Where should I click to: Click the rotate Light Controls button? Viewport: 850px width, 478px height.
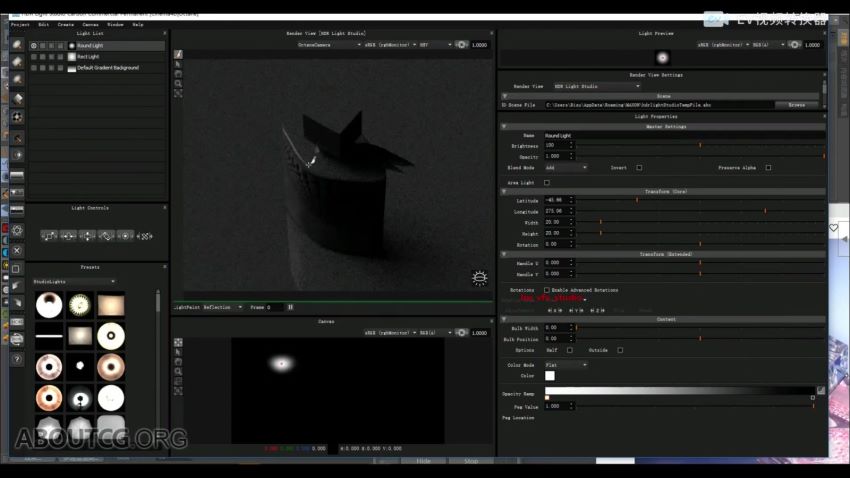[x=106, y=236]
